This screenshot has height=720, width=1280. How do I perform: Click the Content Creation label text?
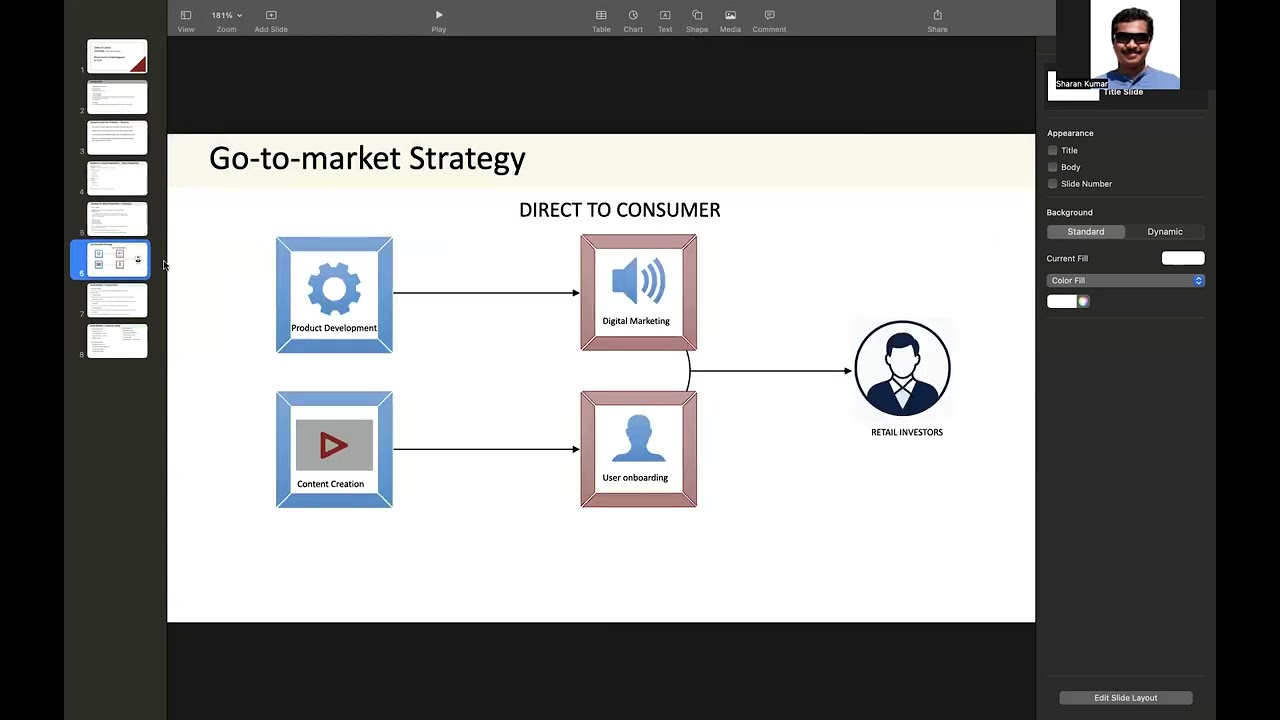(330, 484)
